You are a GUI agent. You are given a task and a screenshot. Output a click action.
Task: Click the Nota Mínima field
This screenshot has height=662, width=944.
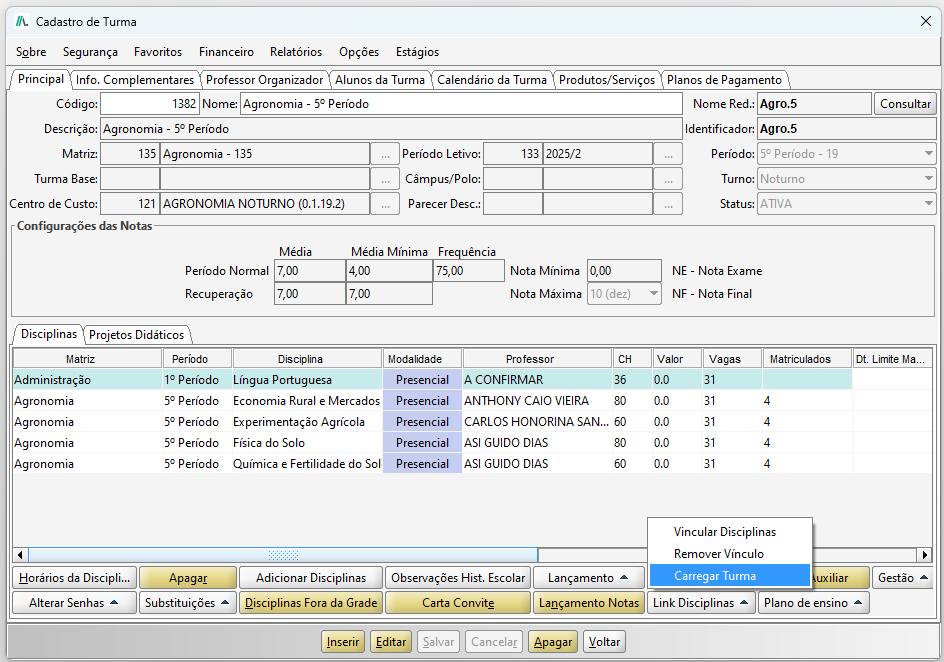tap(624, 271)
